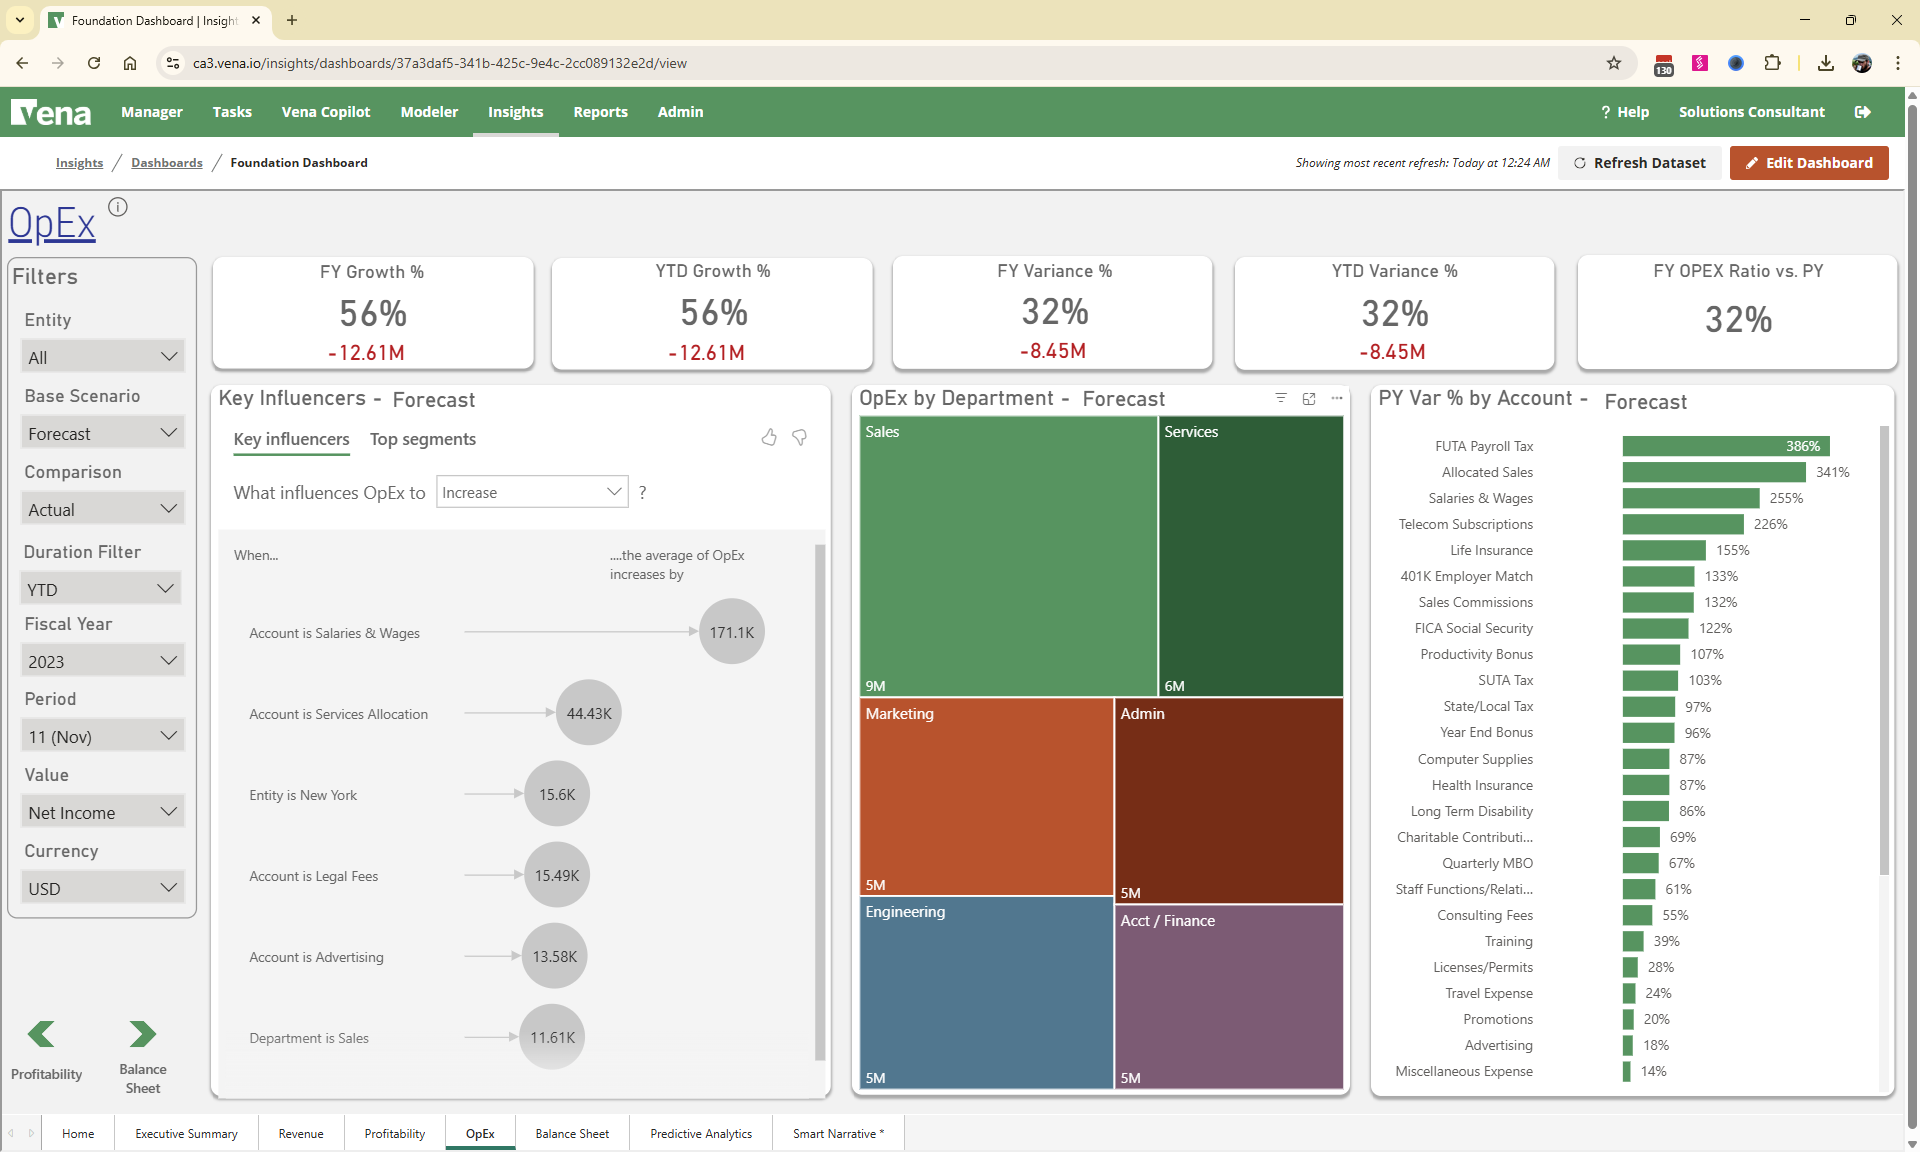Expand OpEx by Department into focus mode

(1309, 398)
